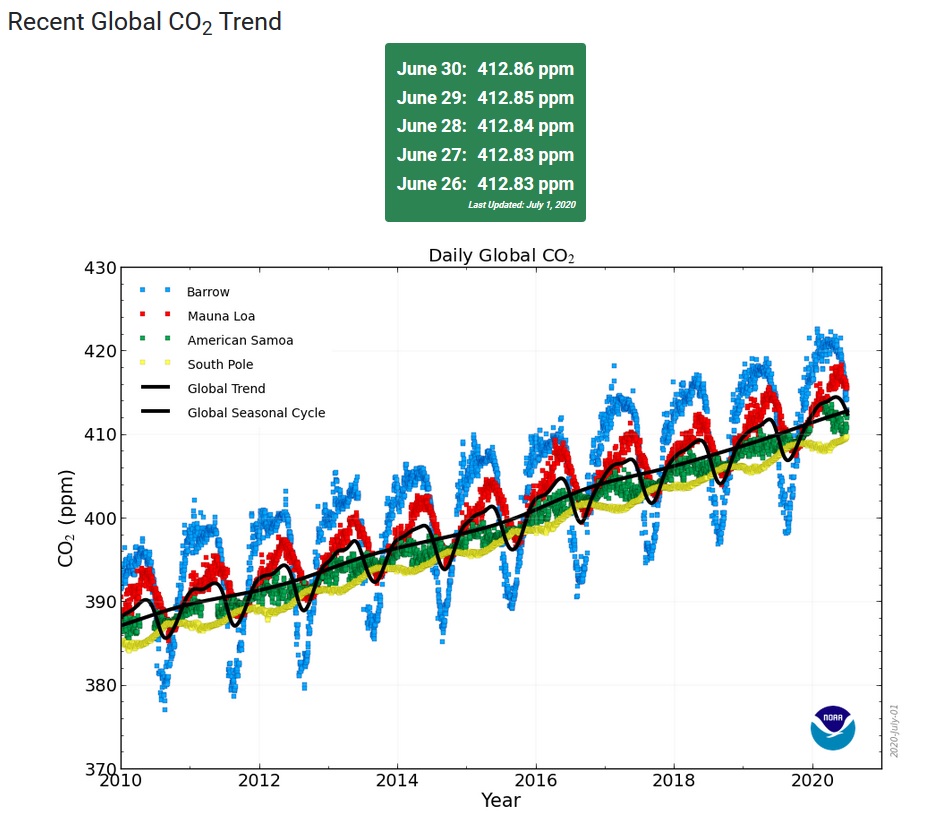The width and height of the screenshot is (939, 818).
Task: Open details for the June 26 reading
Action: point(484,184)
